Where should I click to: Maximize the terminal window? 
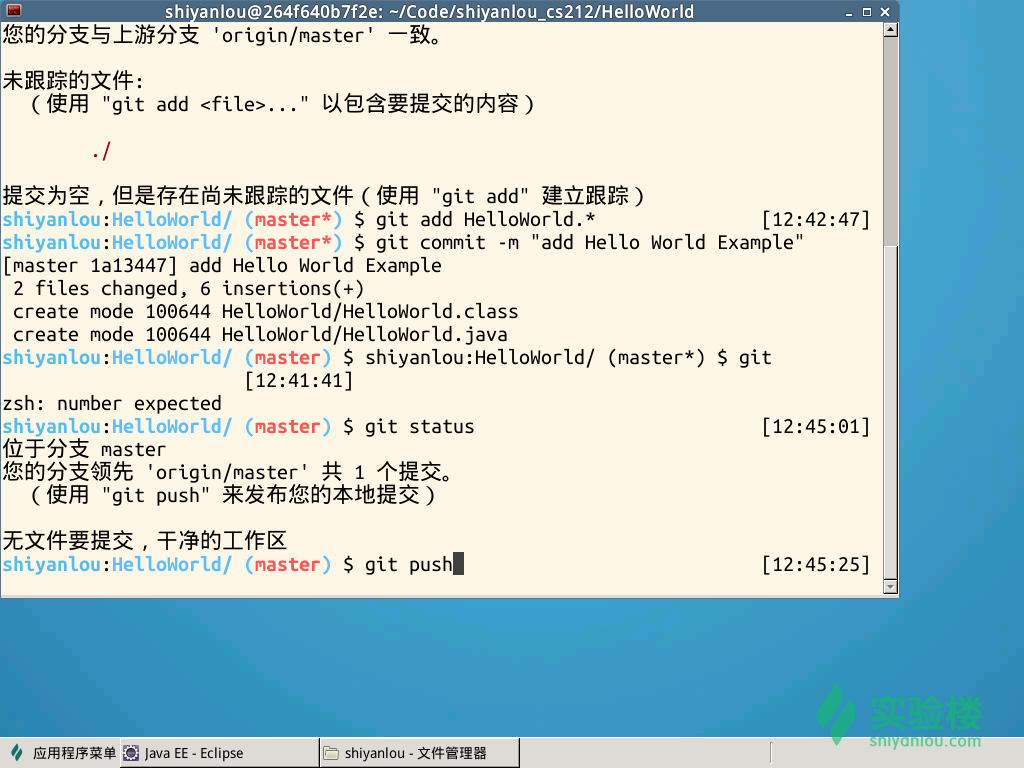pyautogui.click(x=867, y=12)
